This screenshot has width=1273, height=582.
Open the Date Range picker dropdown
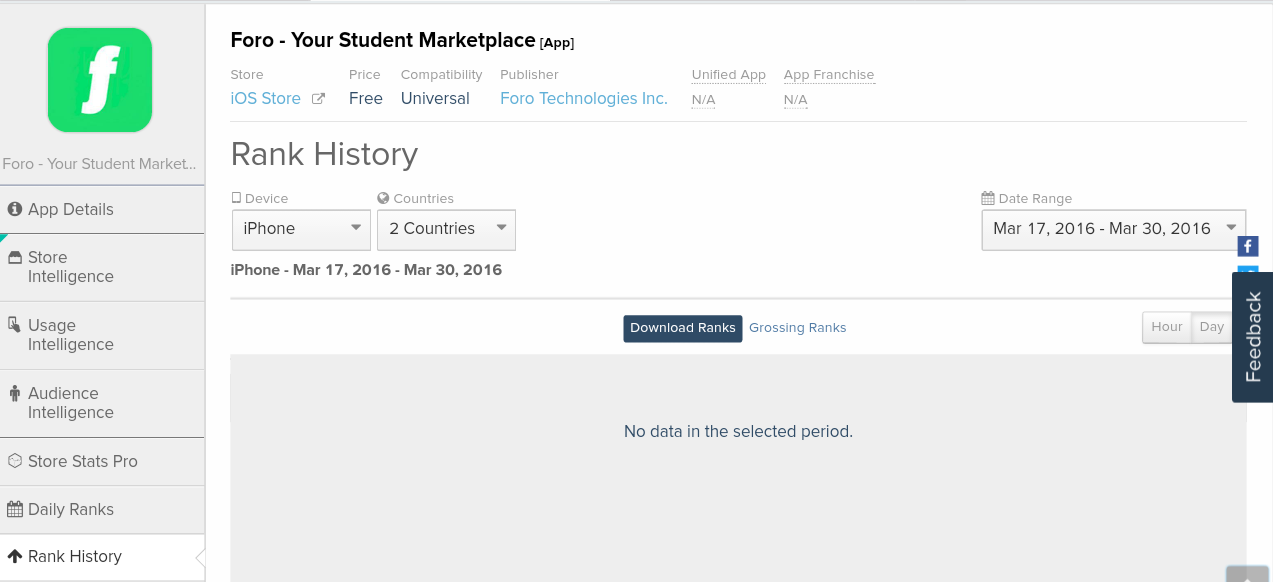(1113, 229)
